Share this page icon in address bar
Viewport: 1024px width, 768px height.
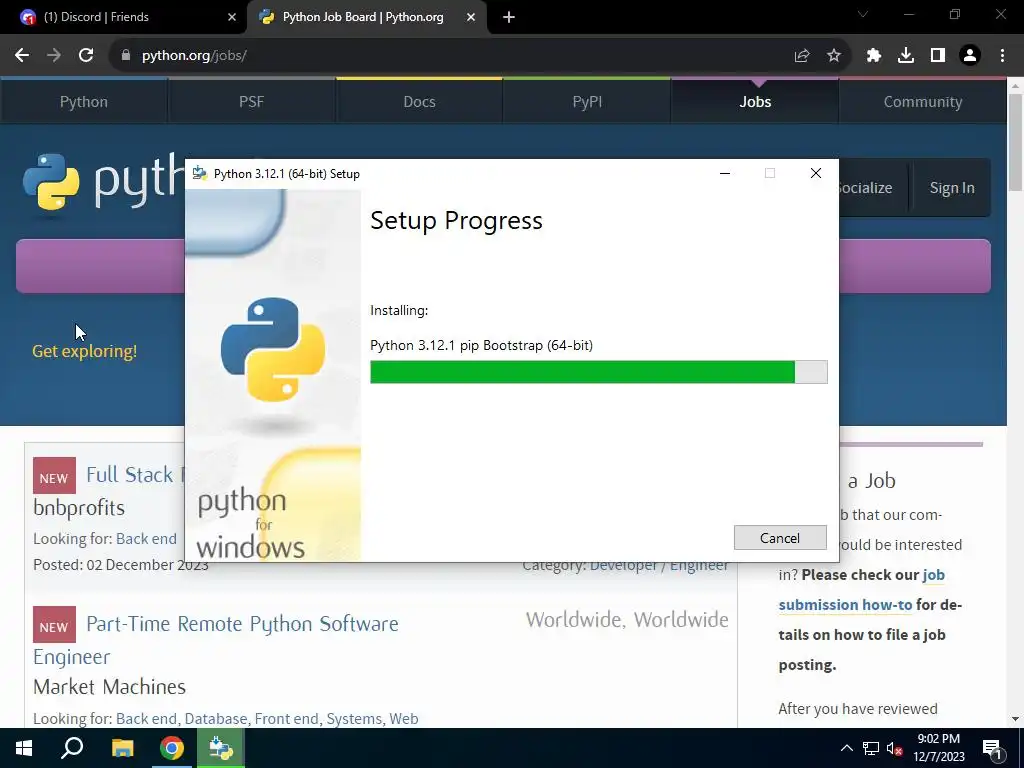coord(802,56)
